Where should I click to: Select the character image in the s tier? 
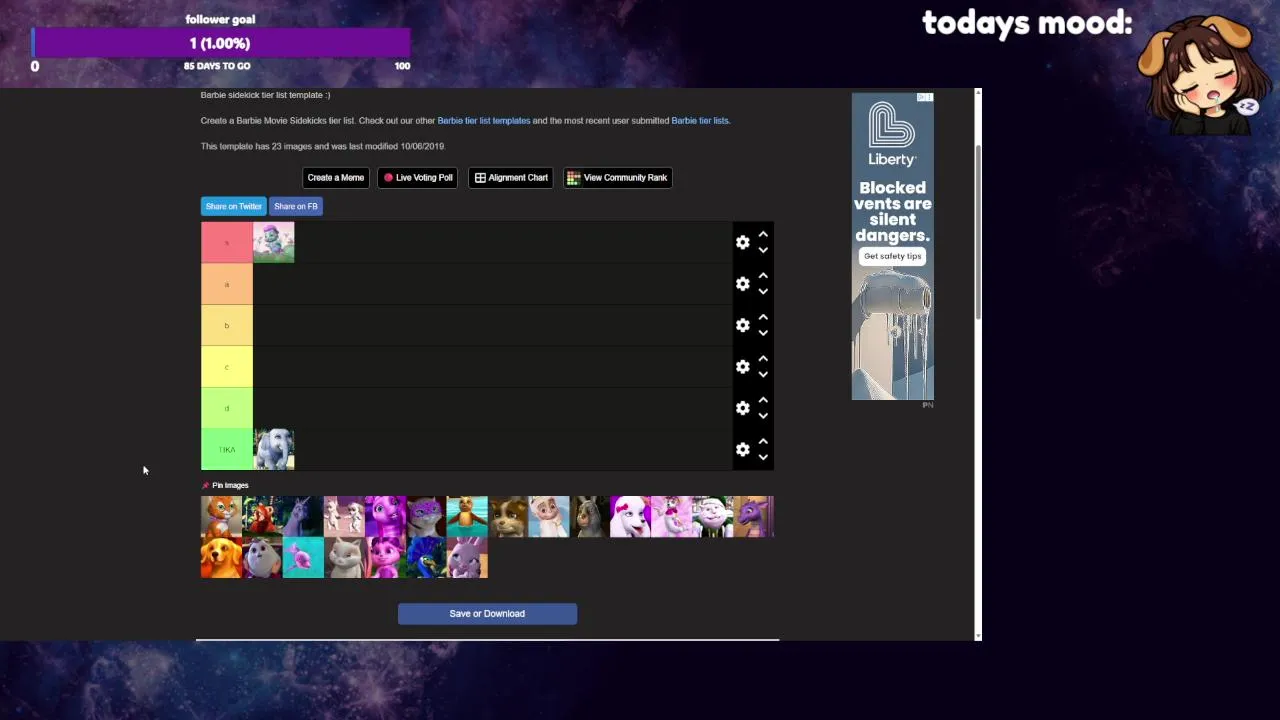click(x=274, y=243)
